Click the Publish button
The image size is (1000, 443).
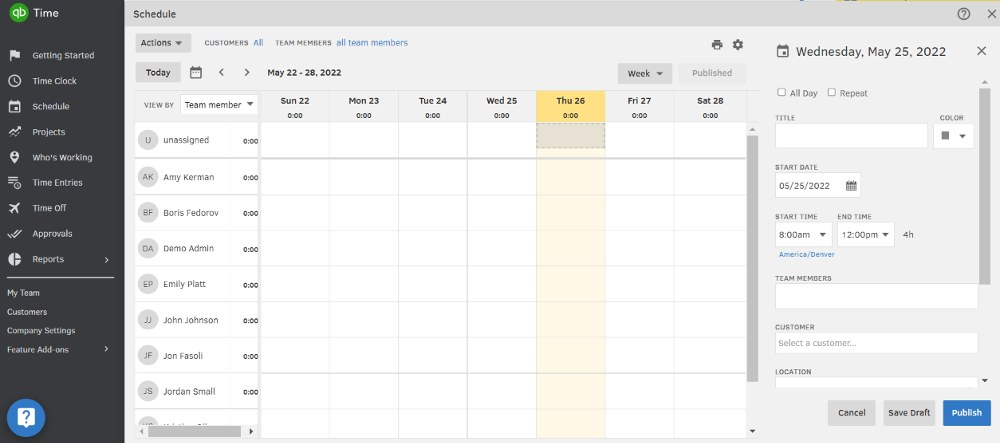(x=966, y=412)
